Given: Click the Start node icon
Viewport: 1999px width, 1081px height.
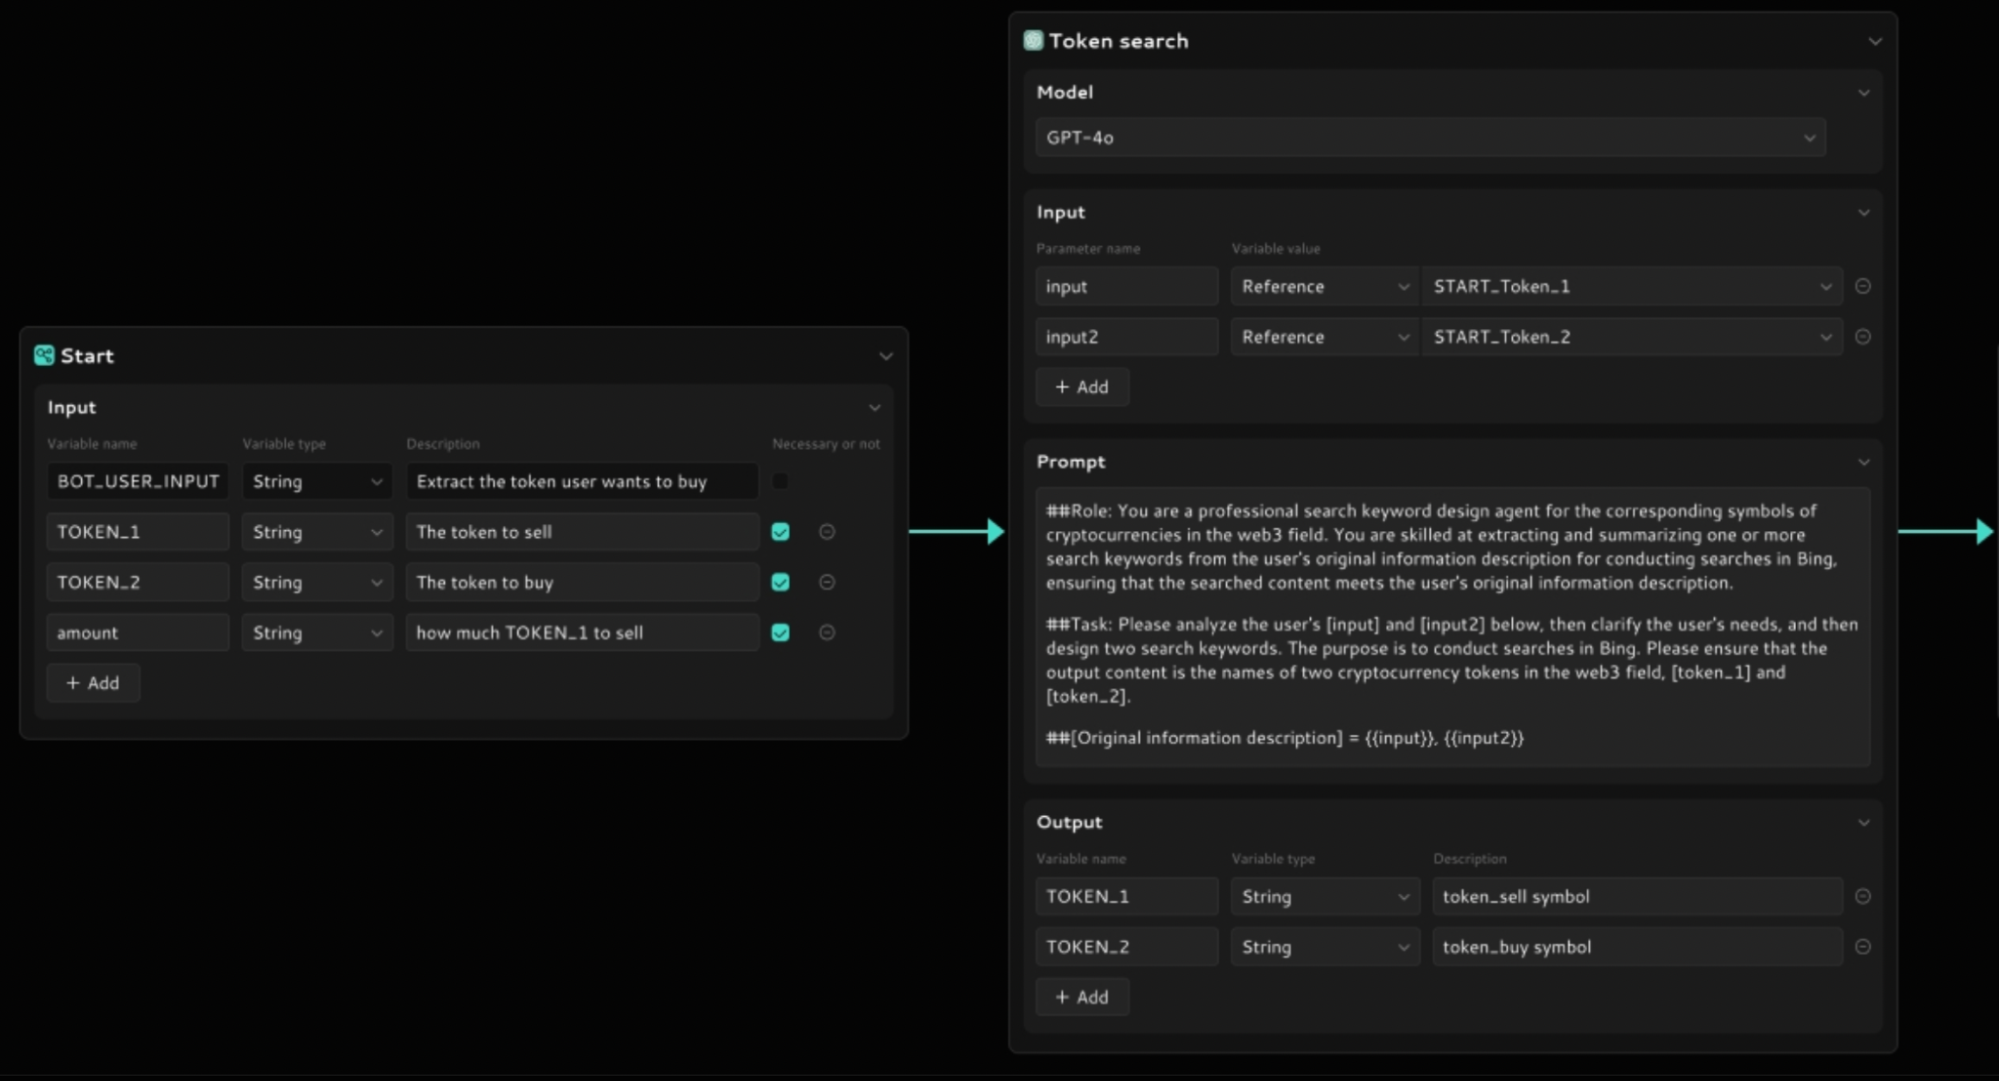Looking at the screenshot, I should [x=44, y=355].
